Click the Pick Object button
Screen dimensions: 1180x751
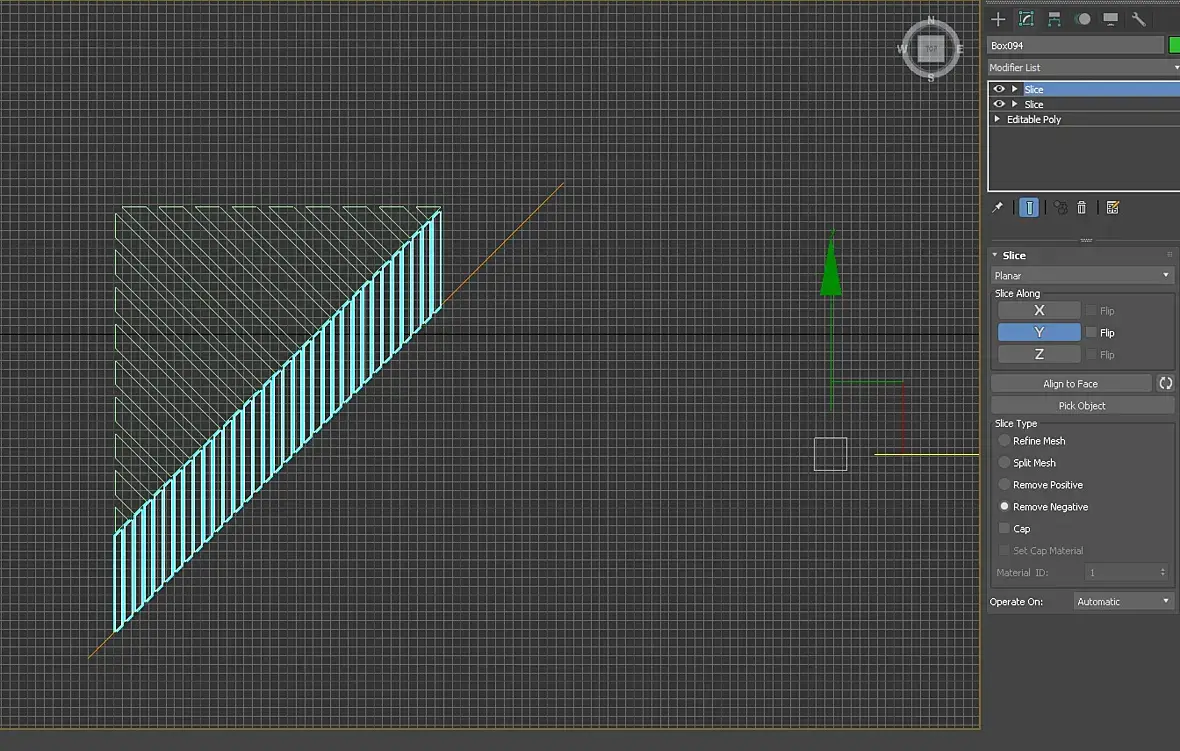[x=1081, y=406]
